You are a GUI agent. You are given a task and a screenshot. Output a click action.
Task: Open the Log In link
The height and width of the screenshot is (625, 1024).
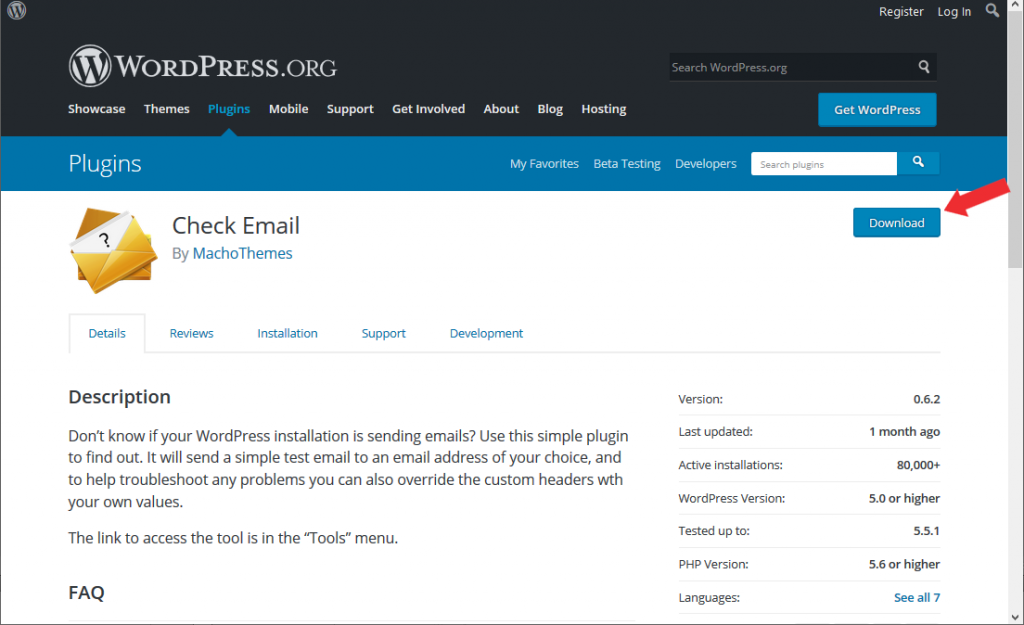point(954,12)
